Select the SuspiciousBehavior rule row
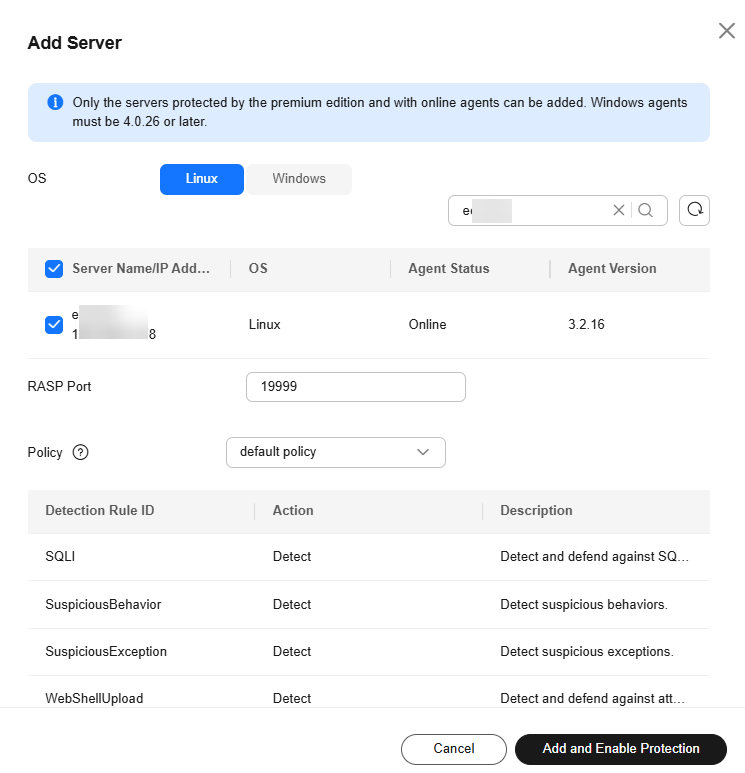This screenshot has width=745, height=773. pos(369,604)
